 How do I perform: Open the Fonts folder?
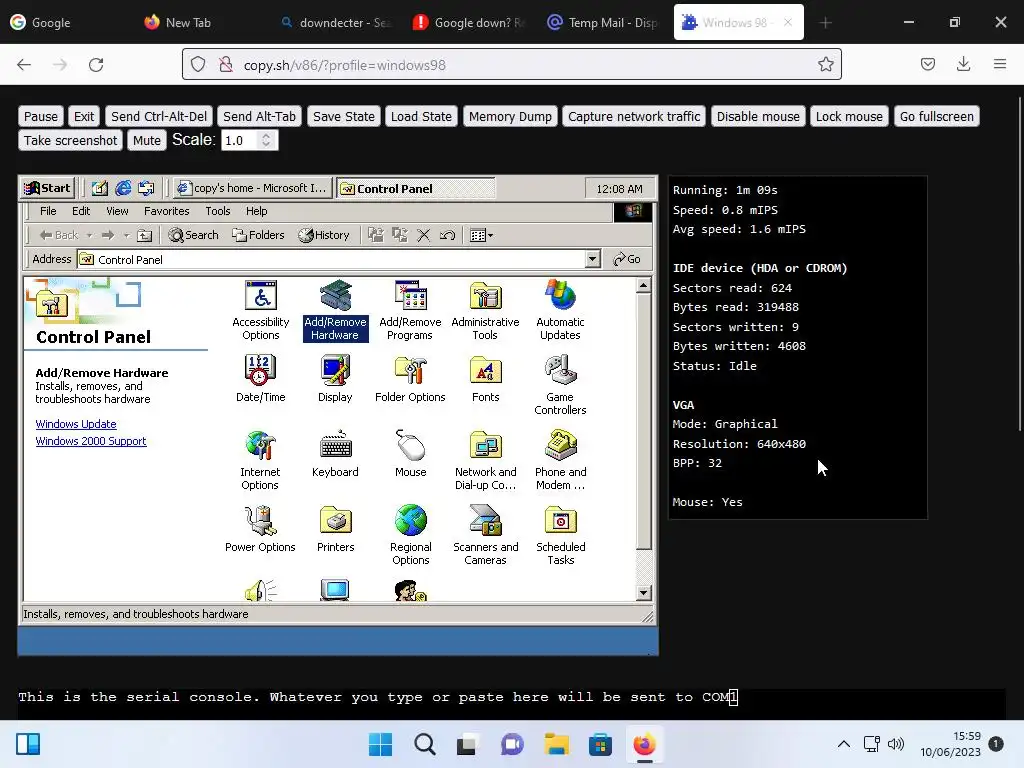point(485,379)
